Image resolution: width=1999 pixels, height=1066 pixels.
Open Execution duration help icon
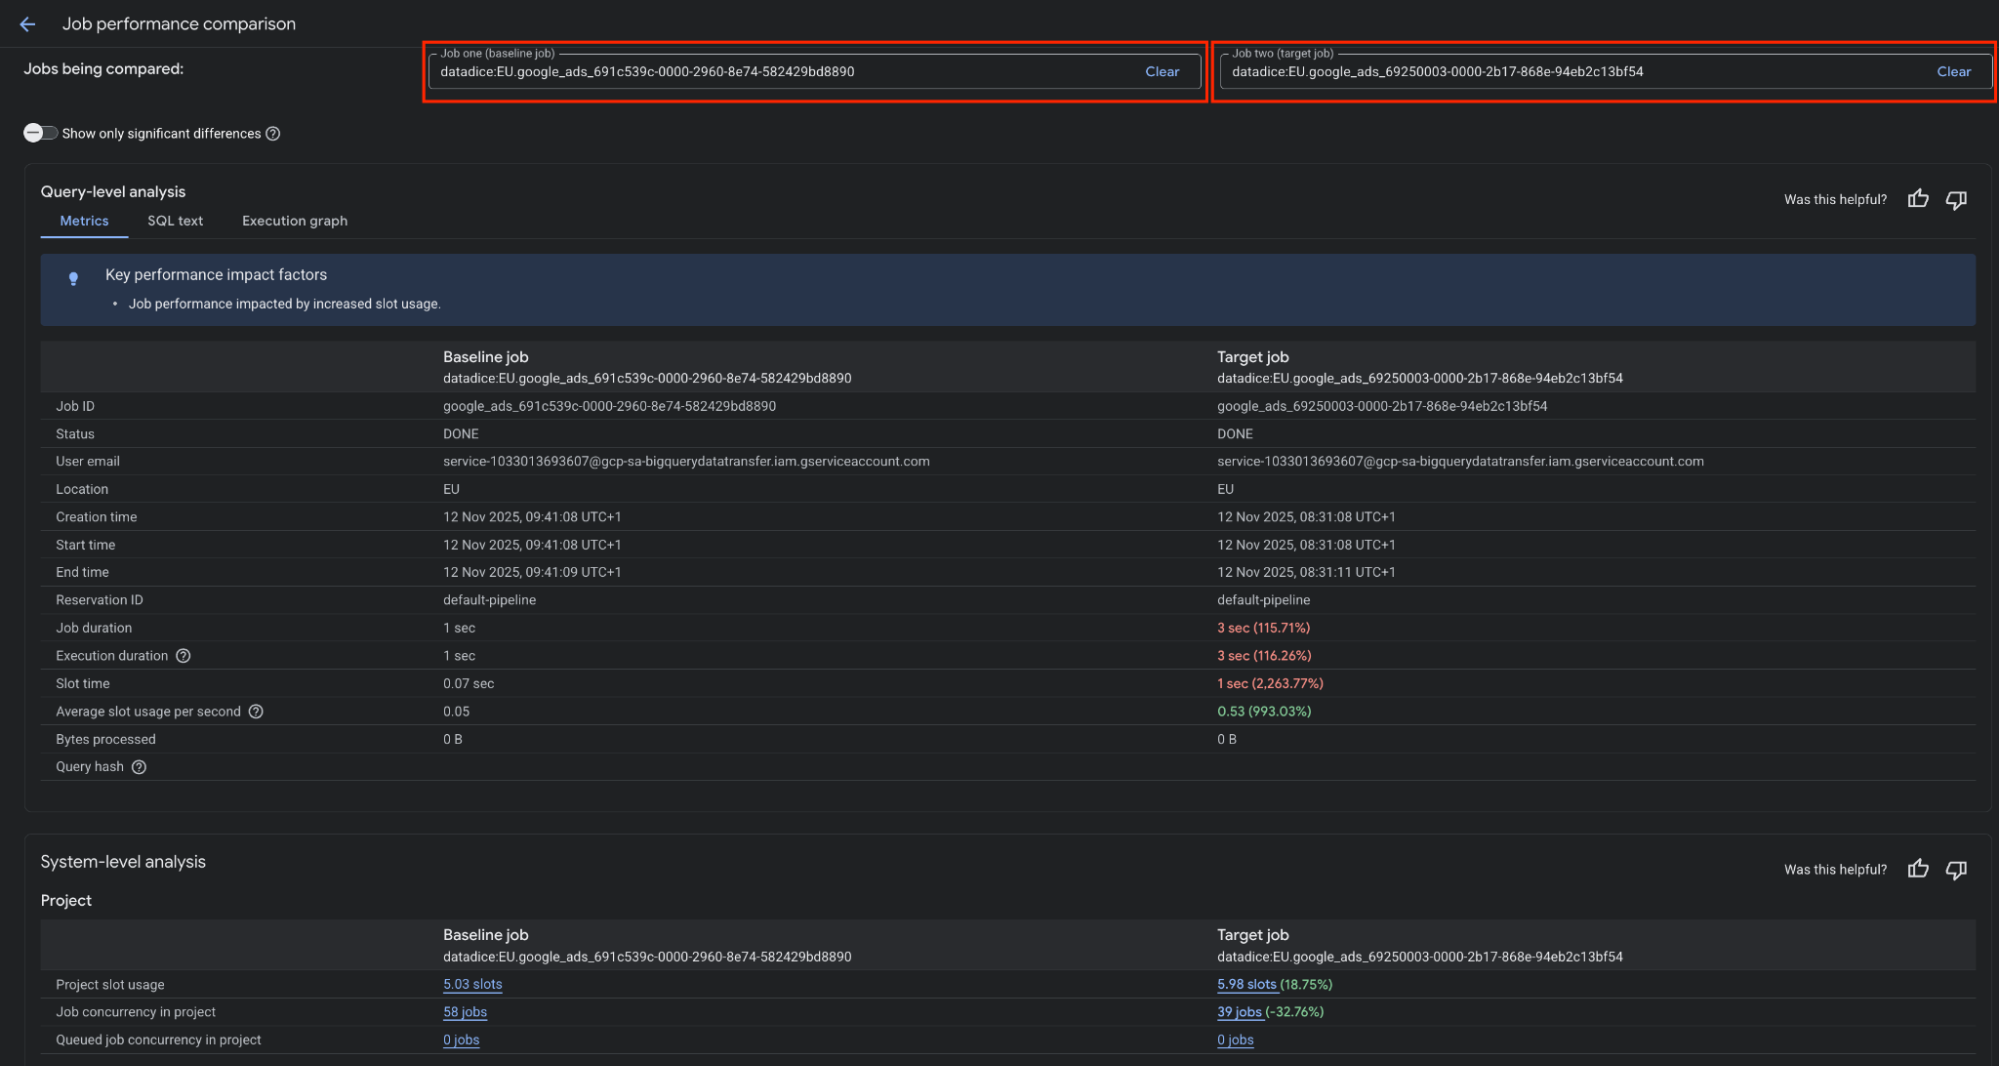click(183, 656)
